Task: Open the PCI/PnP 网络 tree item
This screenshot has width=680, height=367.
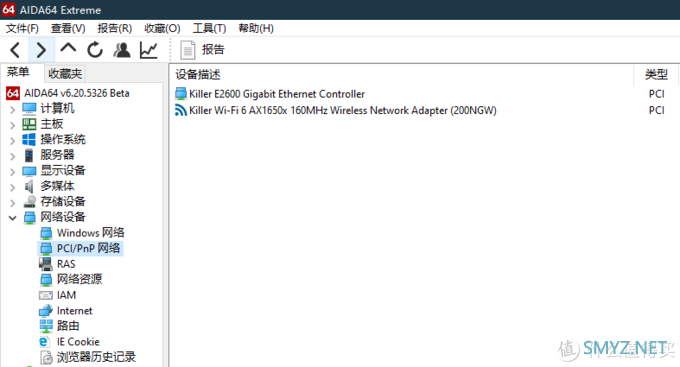Action: coord(88,248)
